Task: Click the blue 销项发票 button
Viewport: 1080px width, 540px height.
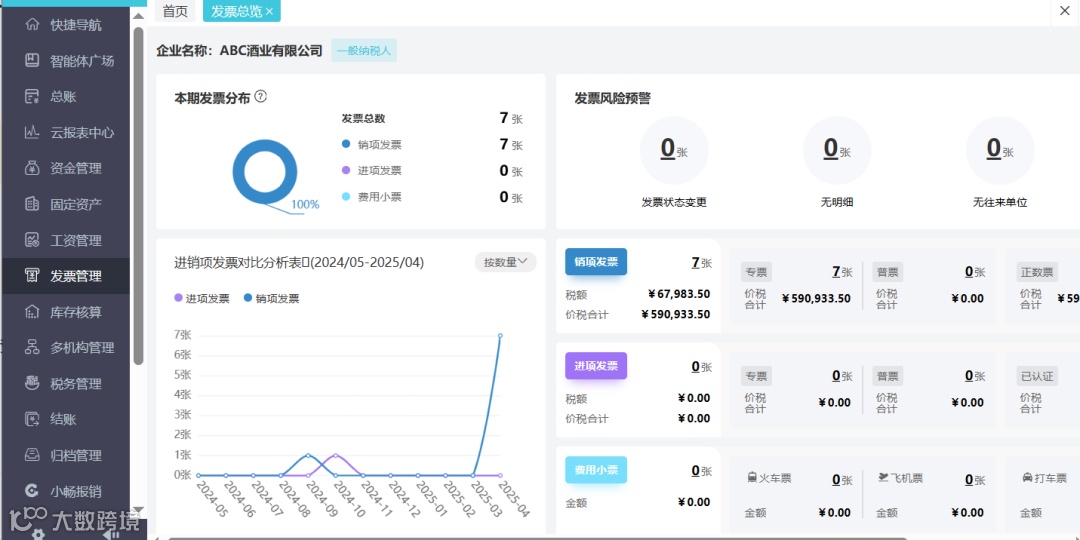Action: [x=596, y=262]
